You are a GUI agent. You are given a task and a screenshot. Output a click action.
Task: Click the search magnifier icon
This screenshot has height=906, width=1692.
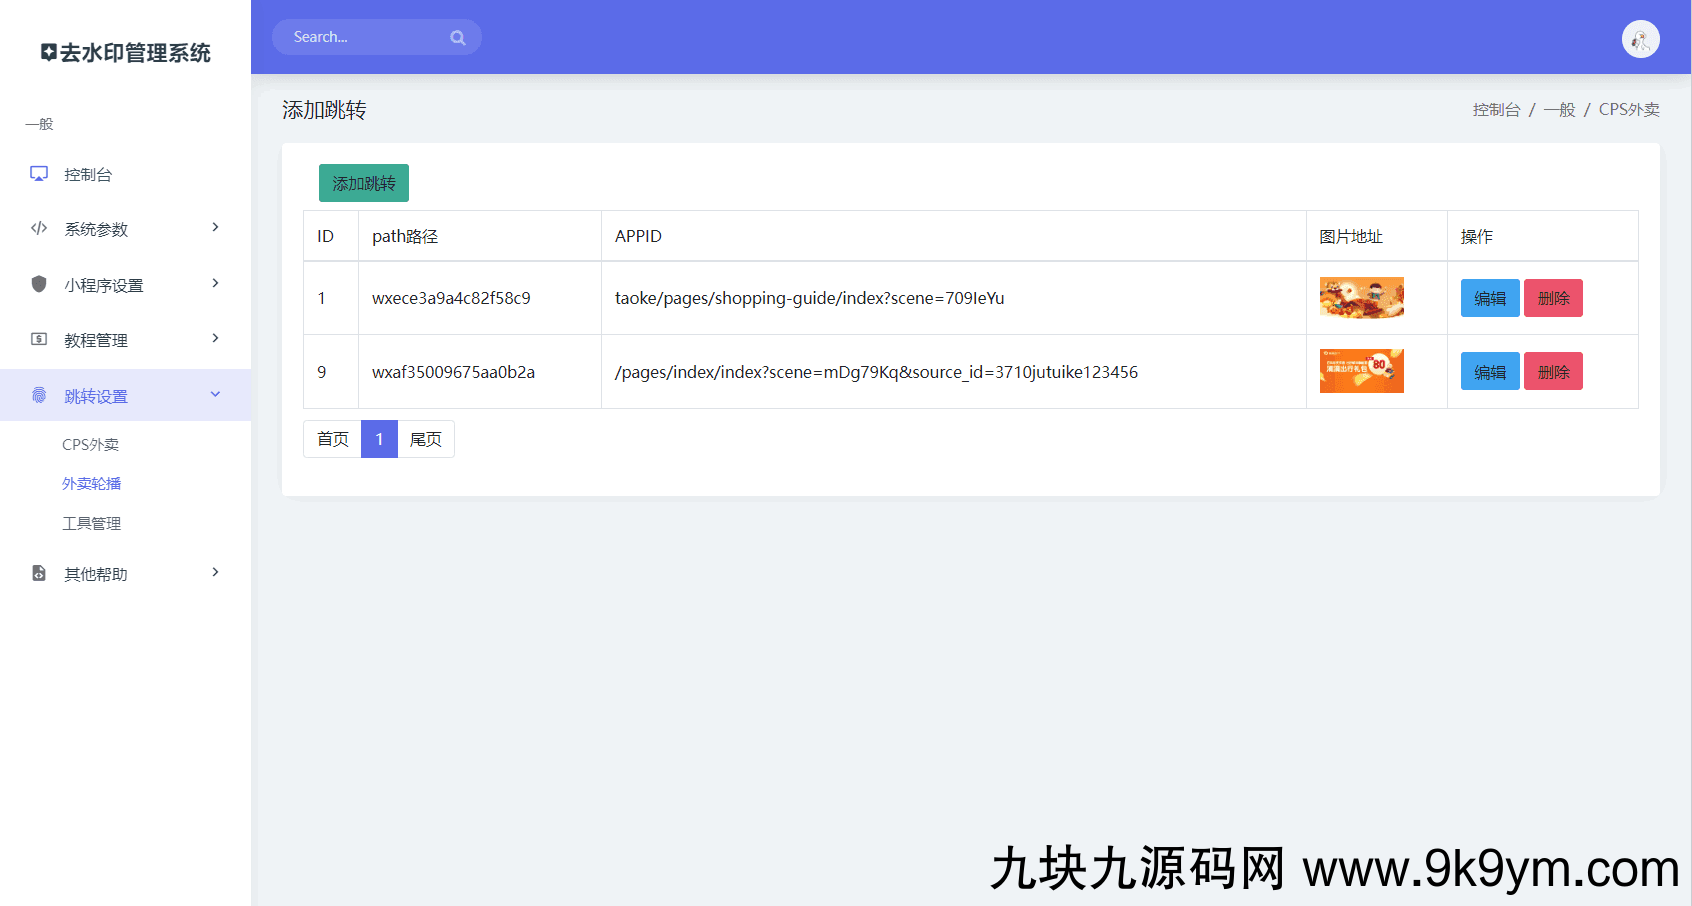coord(458,38)
